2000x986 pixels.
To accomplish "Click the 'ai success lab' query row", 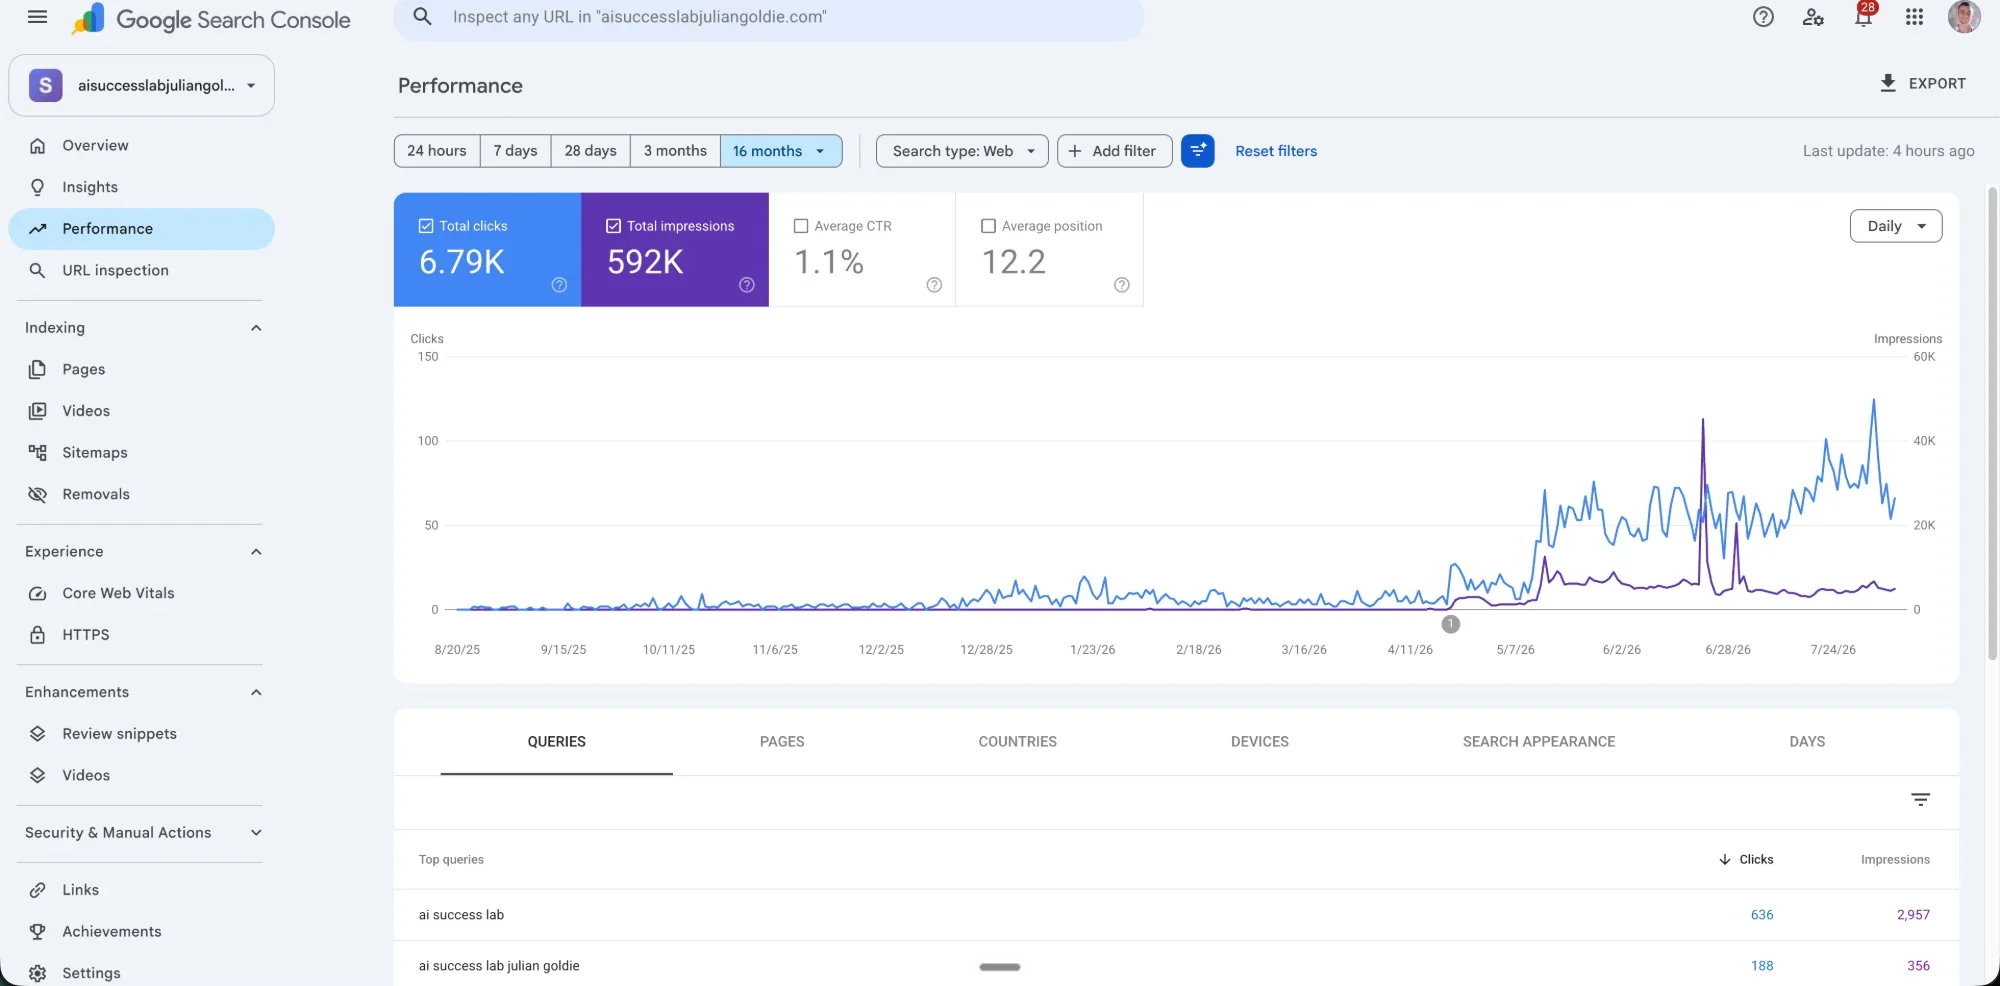I will pos(1176,915).
